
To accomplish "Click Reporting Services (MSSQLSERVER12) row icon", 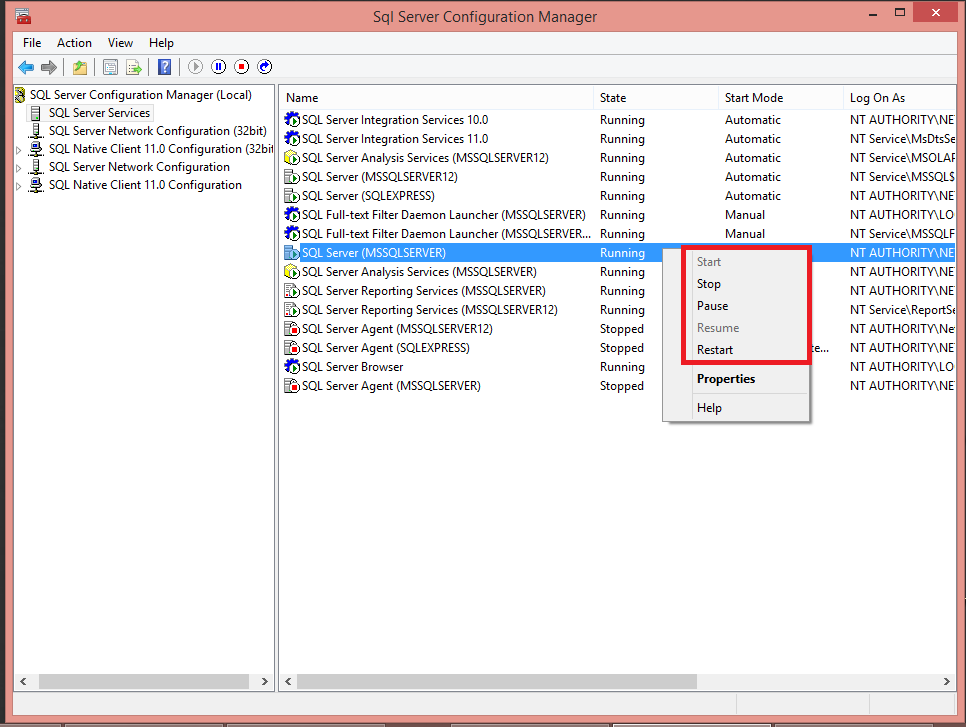I will click(x=292, y=310).
